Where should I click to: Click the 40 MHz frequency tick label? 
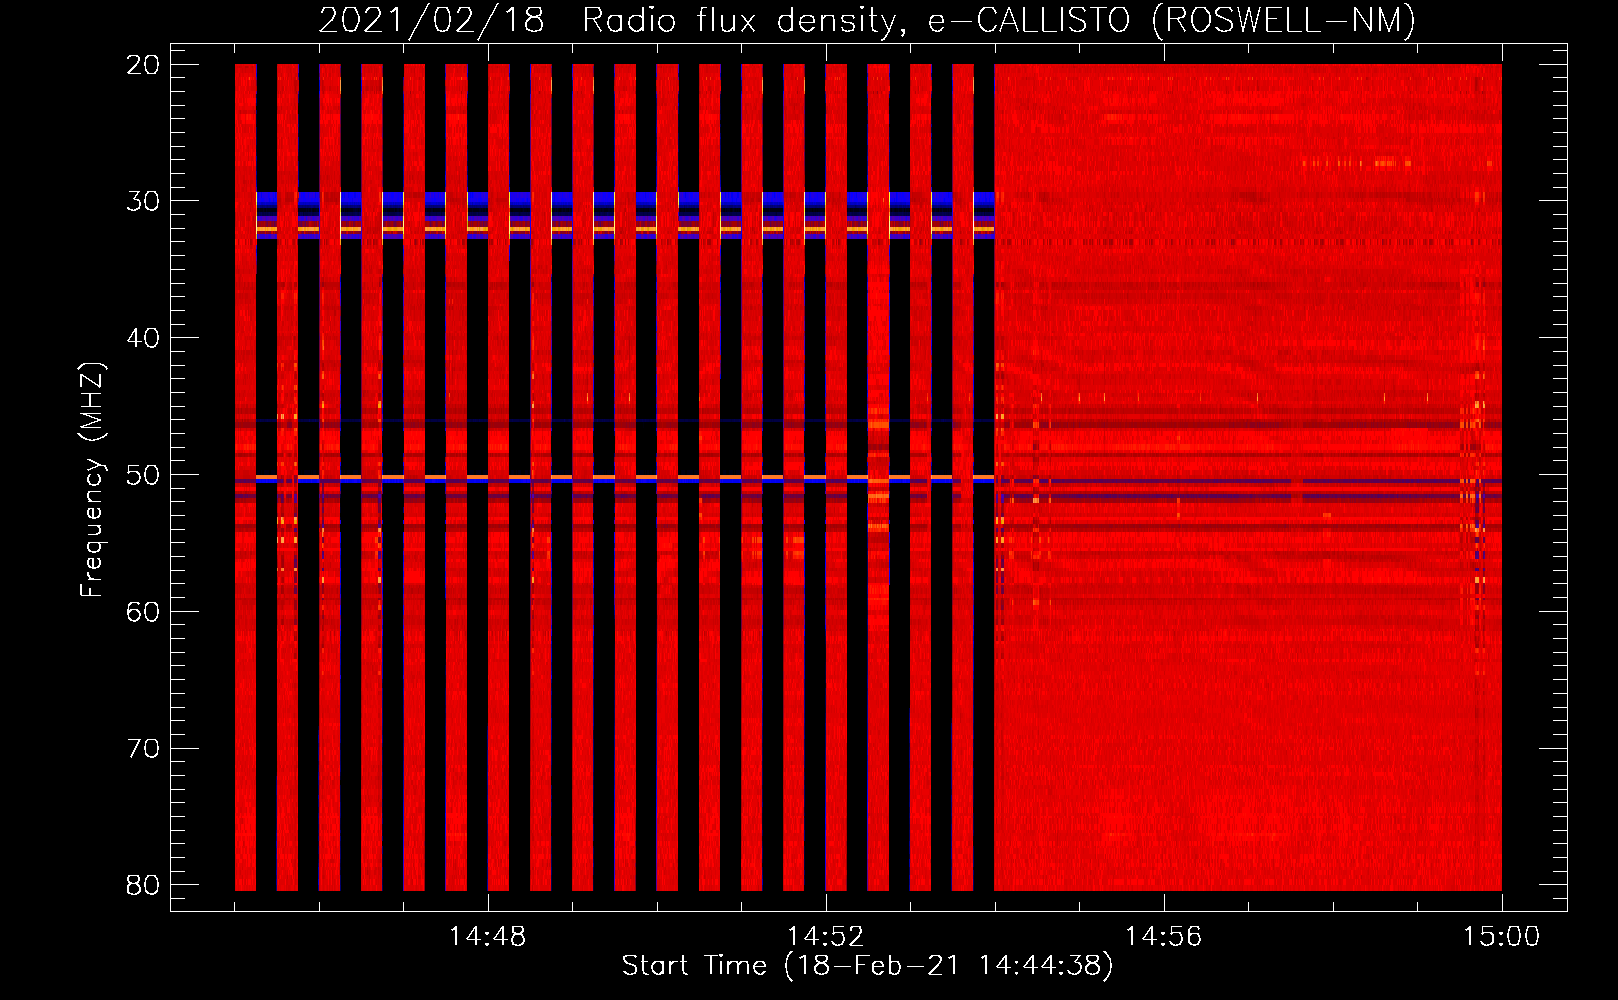coord(144,338)
